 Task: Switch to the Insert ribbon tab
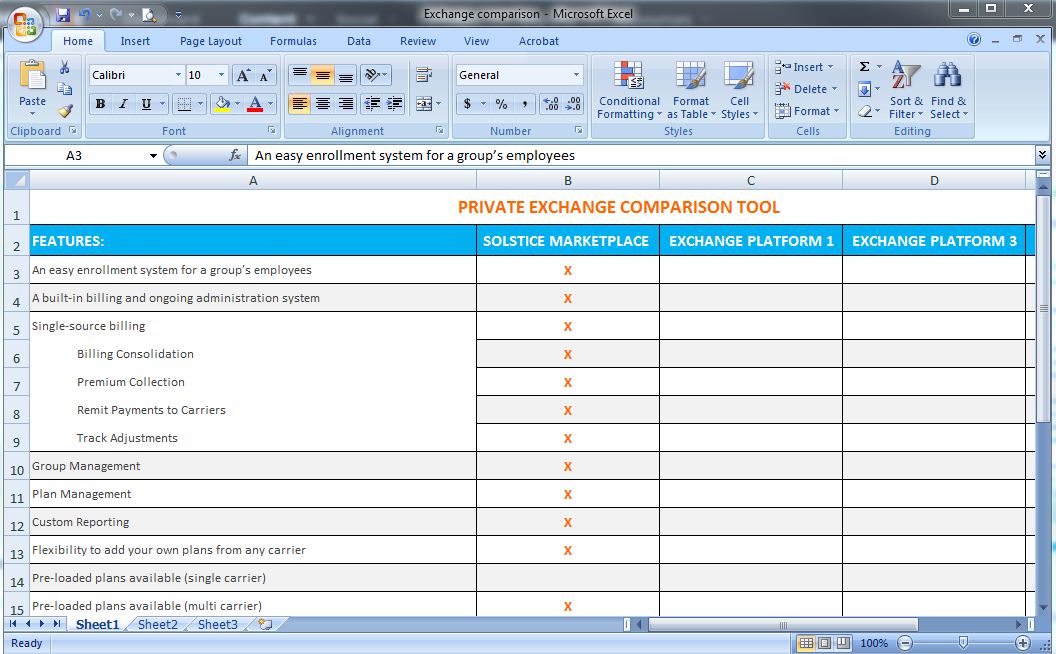point(135,41)
